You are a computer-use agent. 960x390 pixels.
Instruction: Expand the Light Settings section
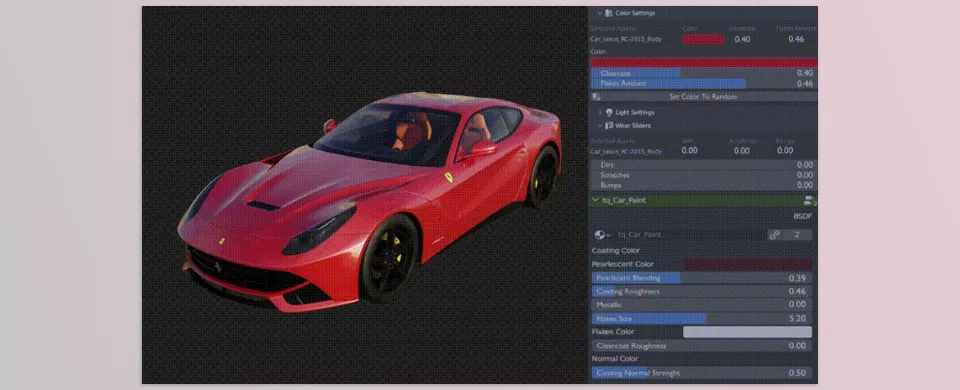(599, 113)
